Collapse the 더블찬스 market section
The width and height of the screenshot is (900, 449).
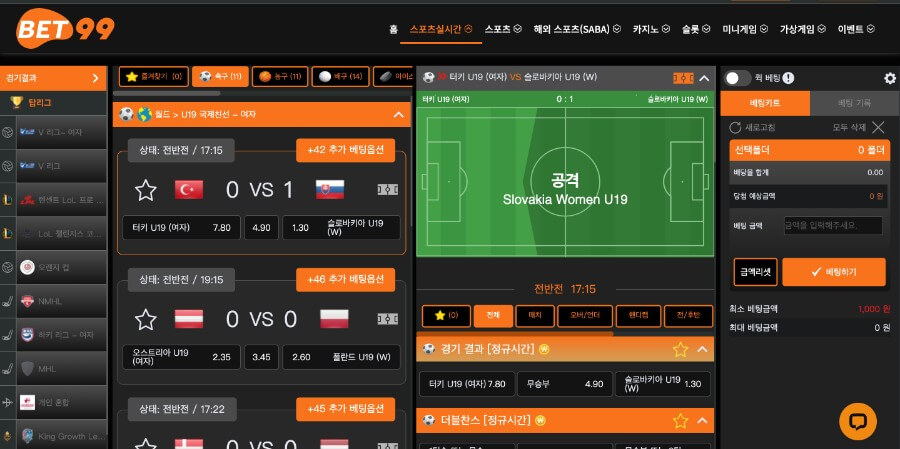[x=702, y=421]
